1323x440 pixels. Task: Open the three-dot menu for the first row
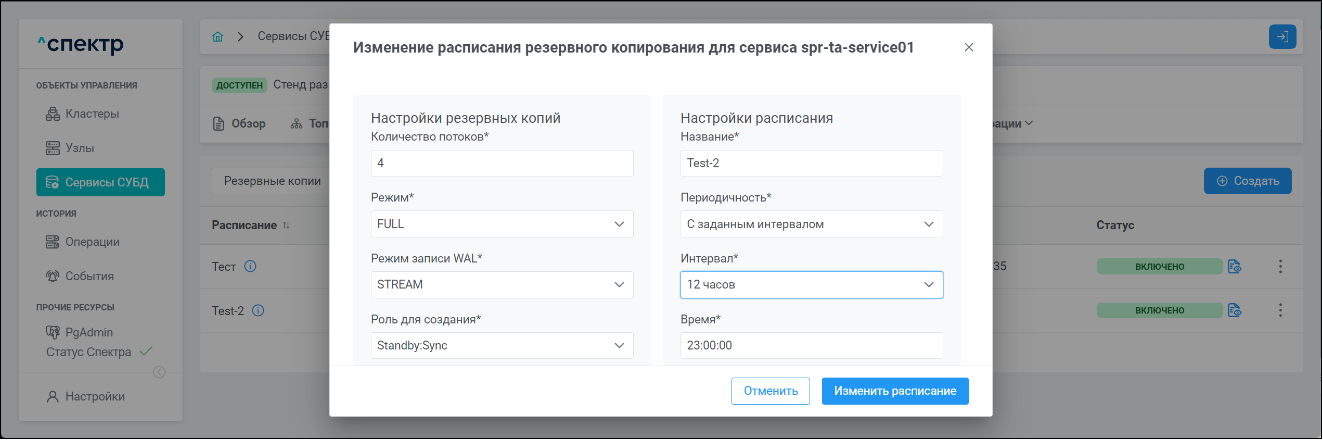pos(1279,266)
